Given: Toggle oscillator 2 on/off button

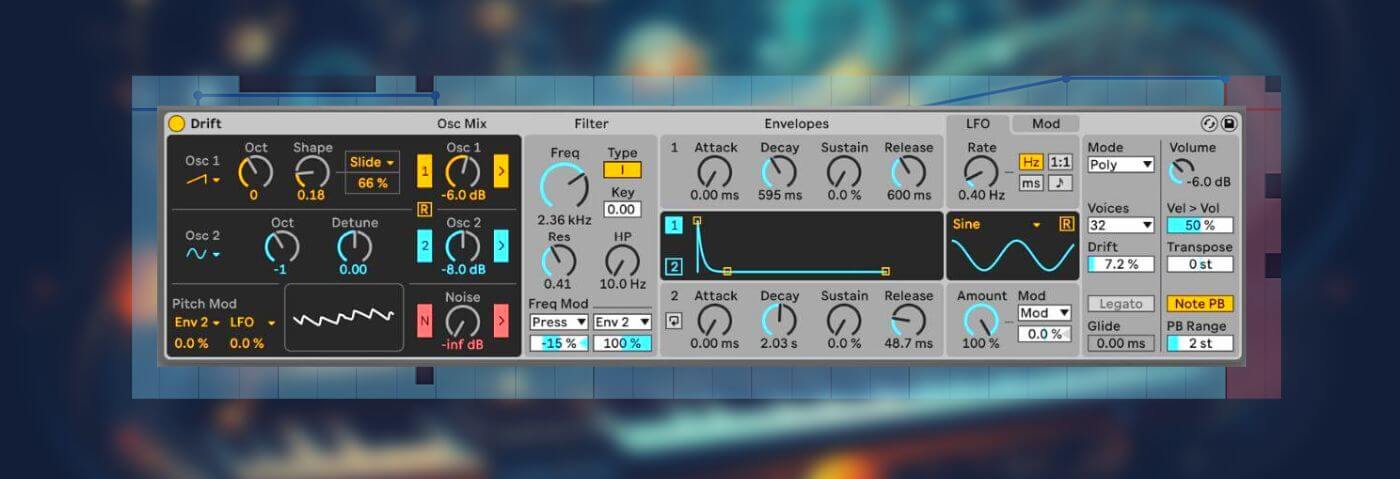Looking at the screenshot, I should [425, 245].
